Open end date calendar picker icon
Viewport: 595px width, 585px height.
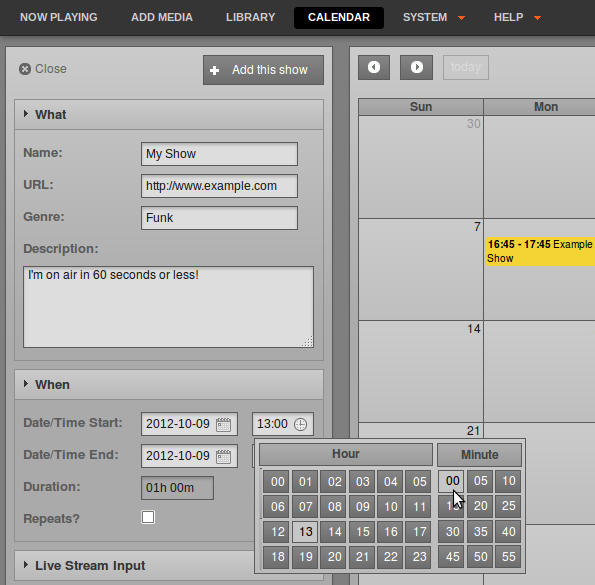point(223,456)
